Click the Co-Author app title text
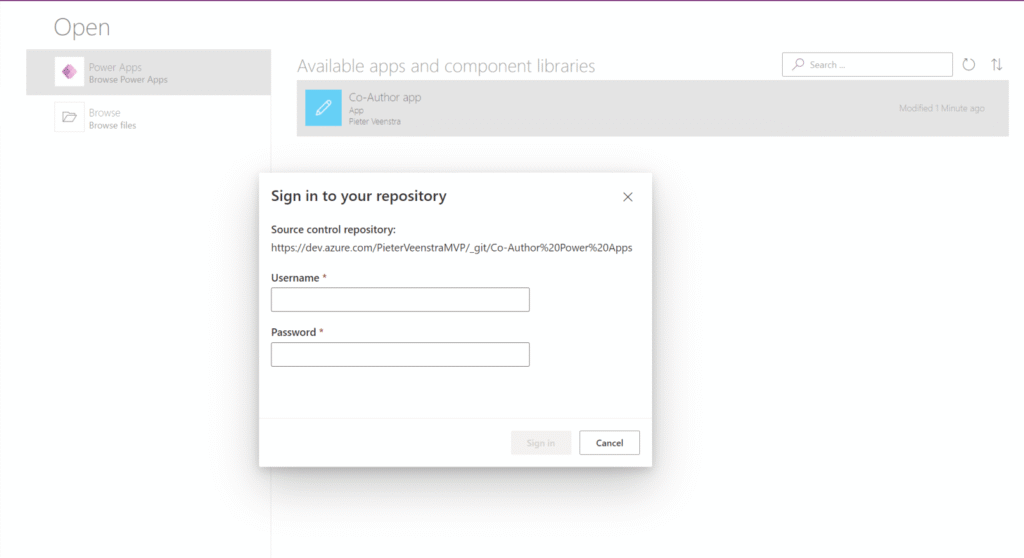Viewport: 1024px width, 558px height. (x=385, y=97)
